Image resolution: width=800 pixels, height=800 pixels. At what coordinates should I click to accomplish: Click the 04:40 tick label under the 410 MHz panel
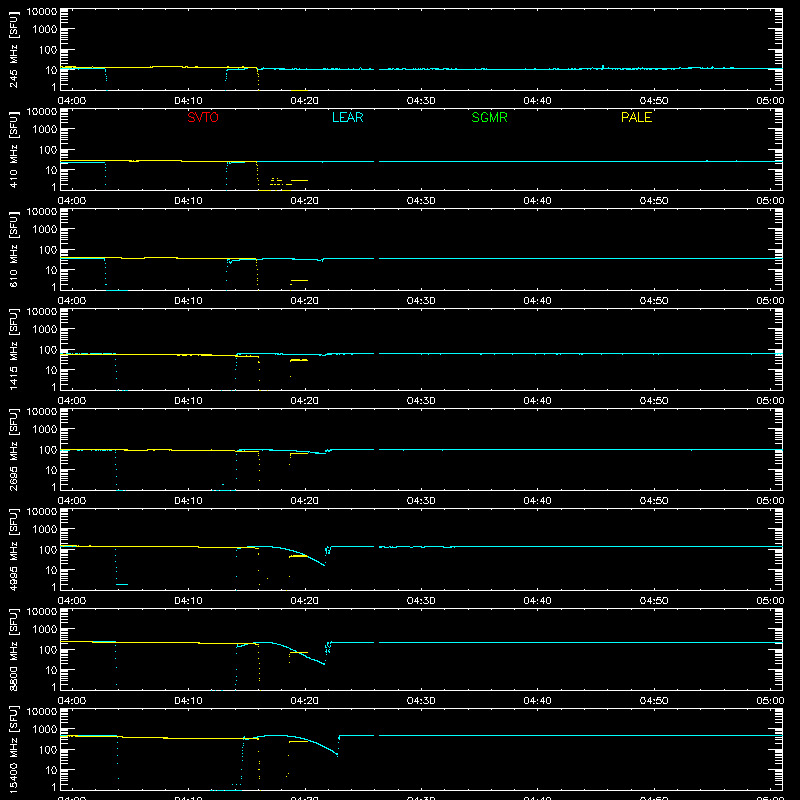tap(537, 201)
